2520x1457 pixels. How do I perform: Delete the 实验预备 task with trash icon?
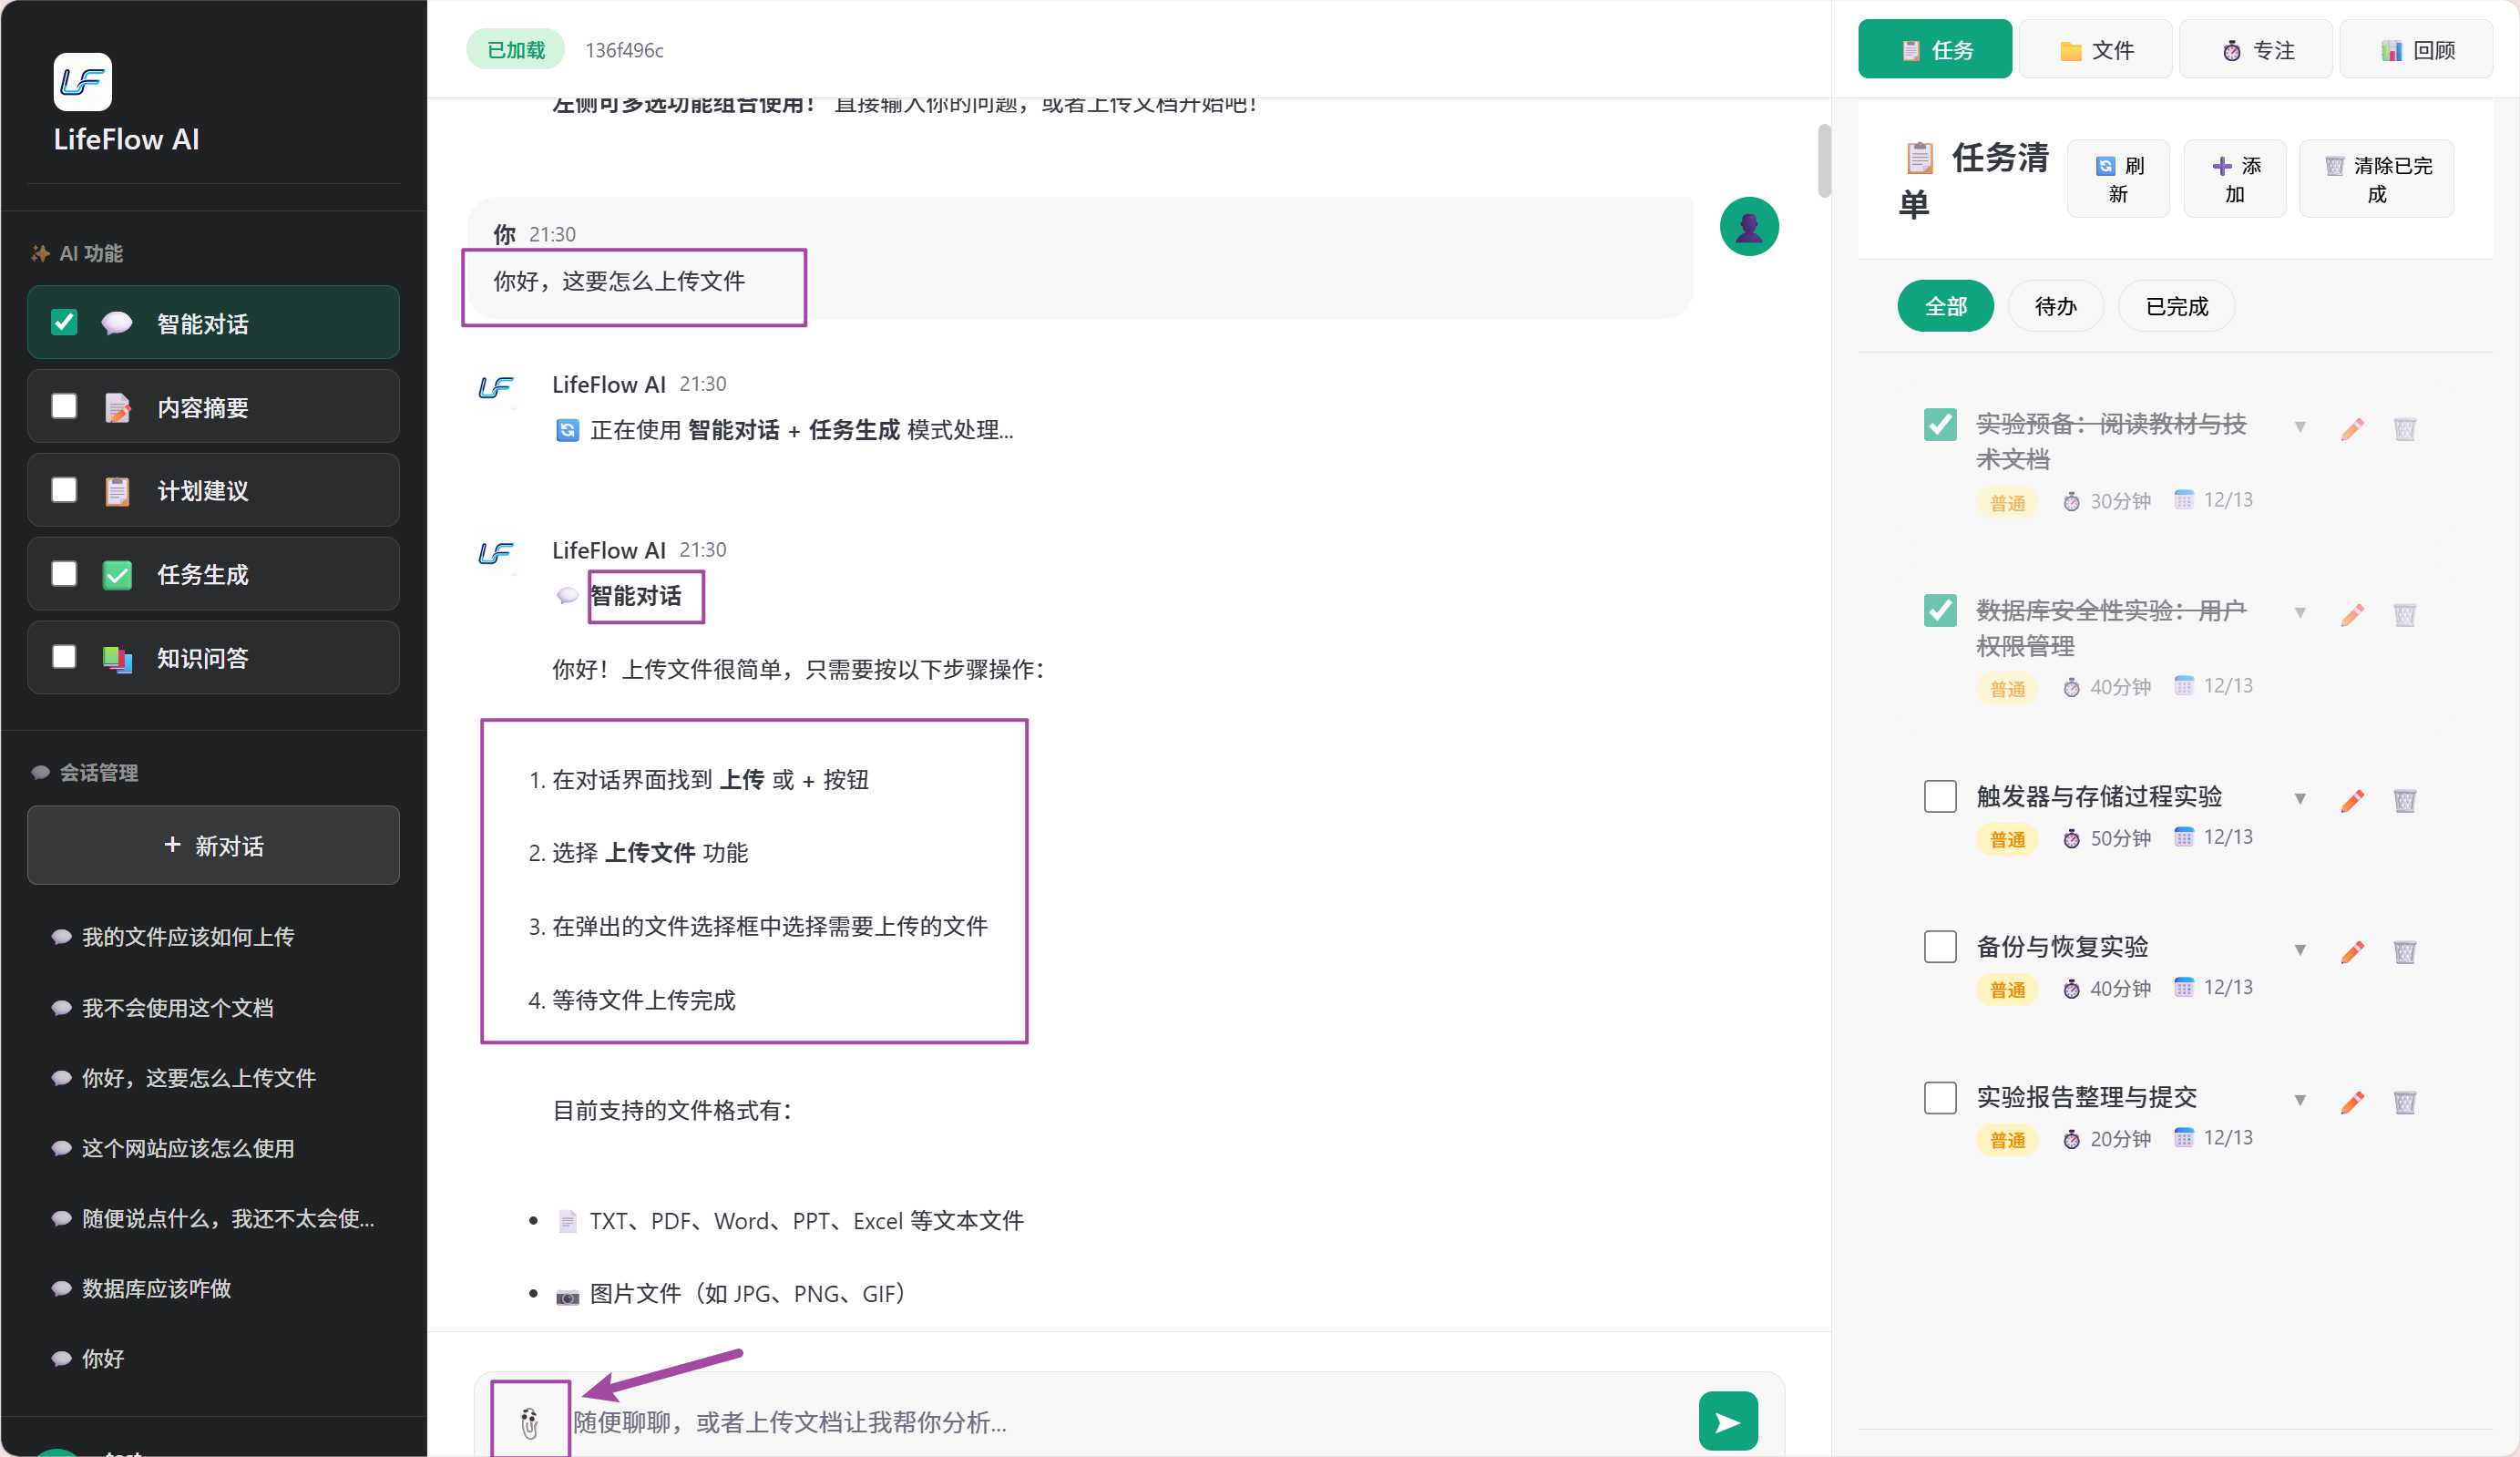(2404, 429)
